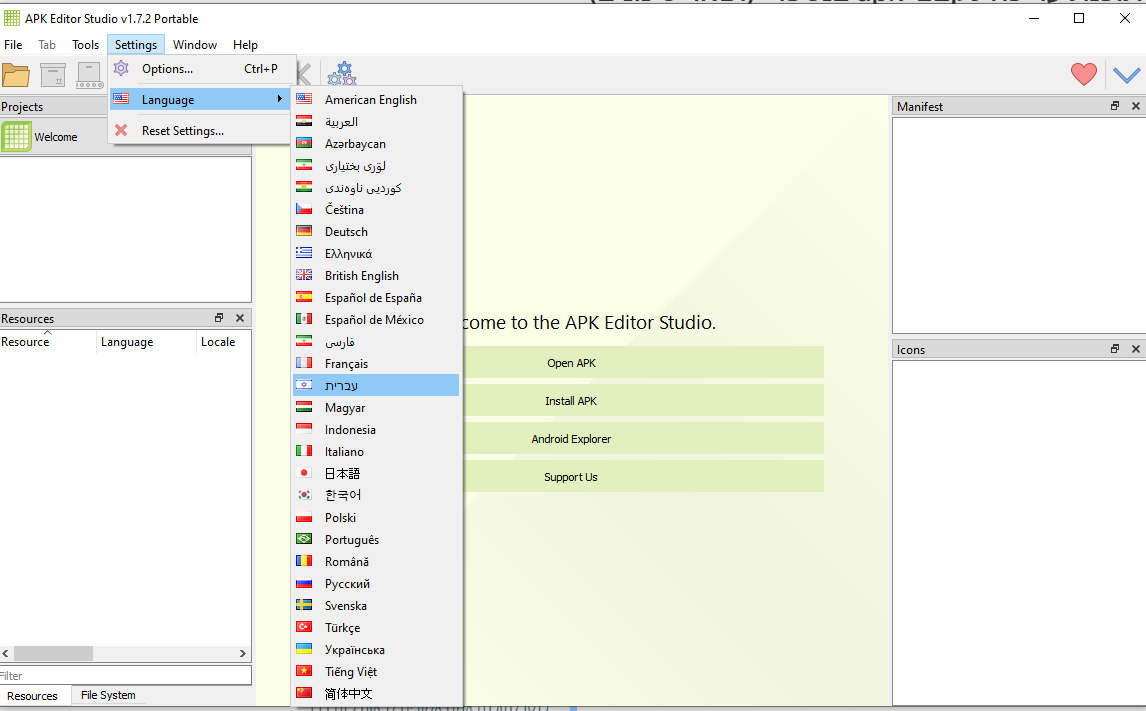Switch to the File System tab
Viewport: 1146px width, 711px height.
[x=108, y=695]
